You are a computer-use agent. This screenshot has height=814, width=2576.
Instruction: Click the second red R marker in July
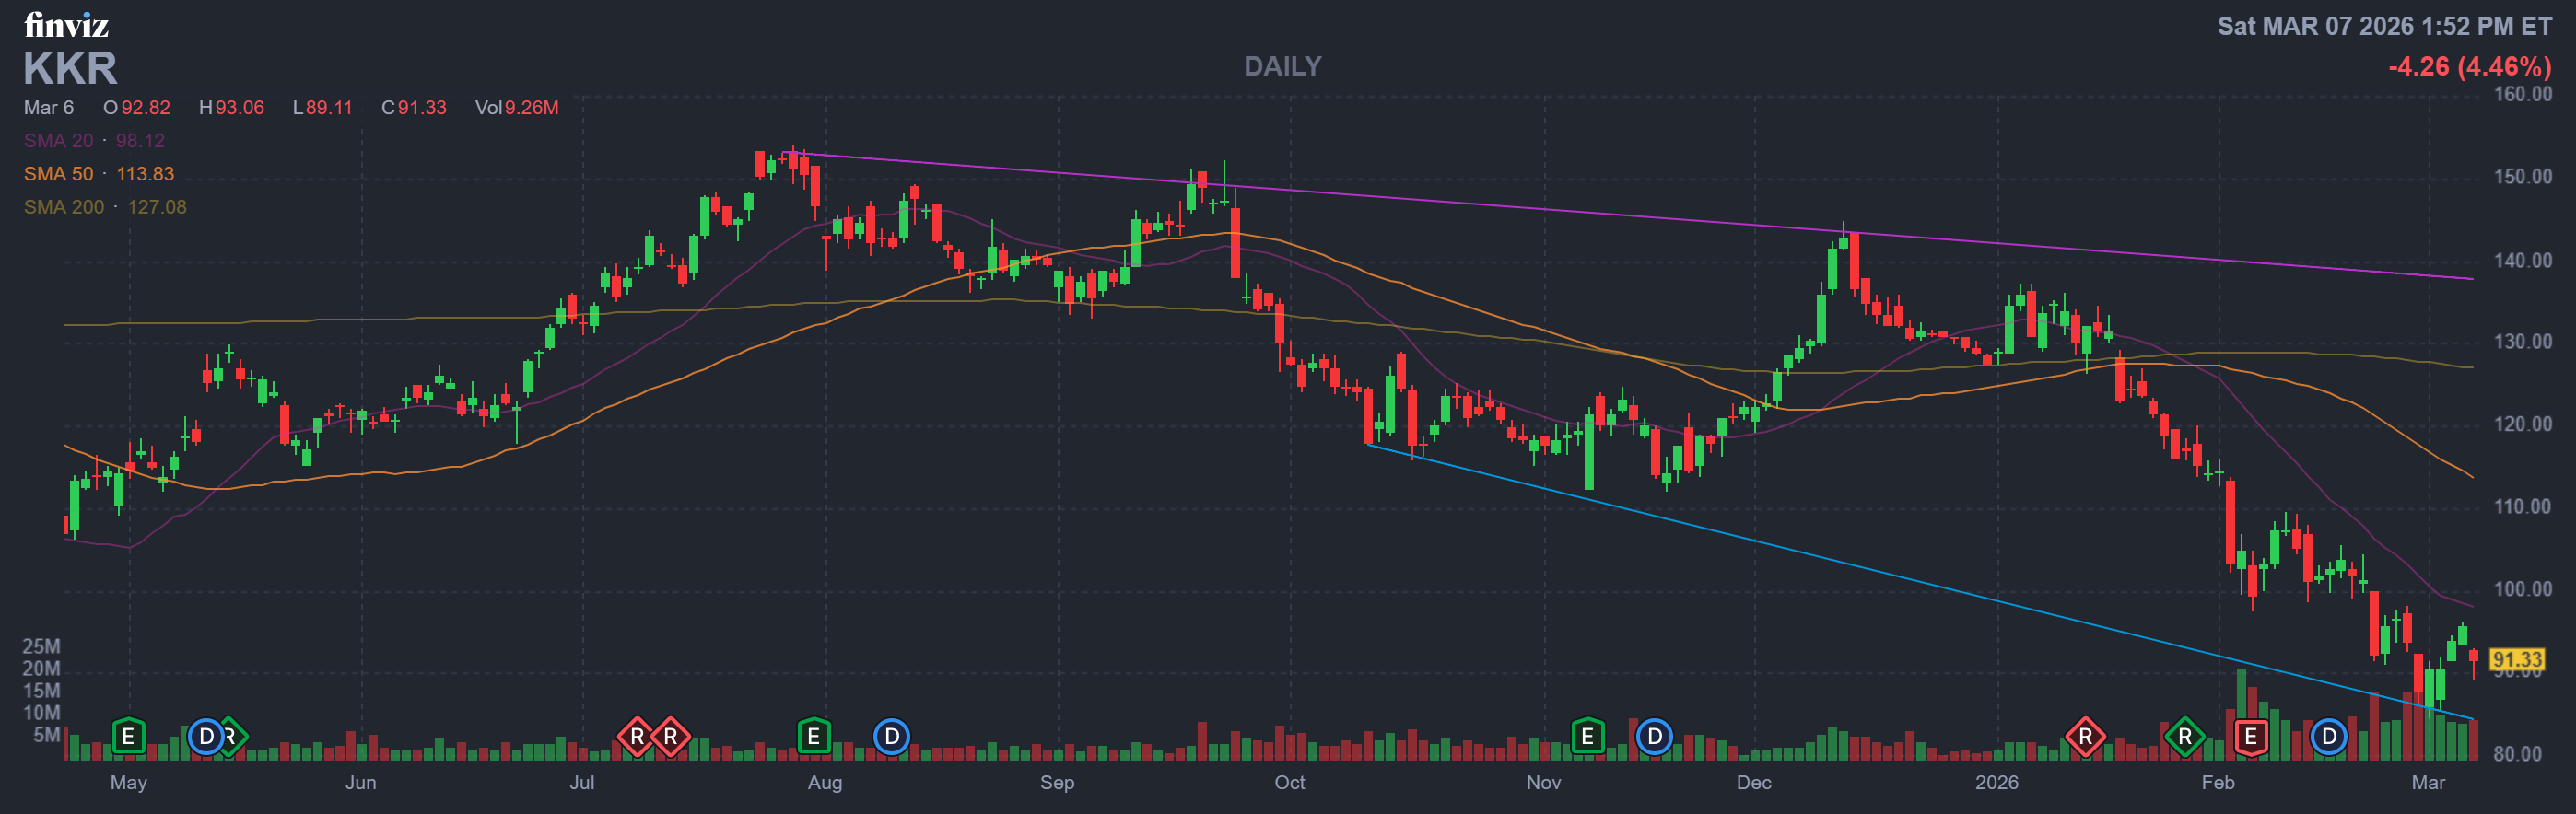coord(670,737)
